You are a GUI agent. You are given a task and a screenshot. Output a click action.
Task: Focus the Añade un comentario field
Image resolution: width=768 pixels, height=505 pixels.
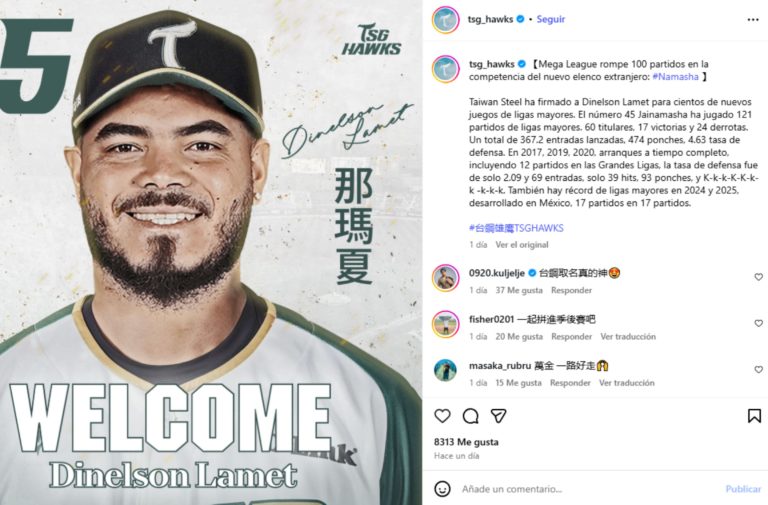click(588, 489)
